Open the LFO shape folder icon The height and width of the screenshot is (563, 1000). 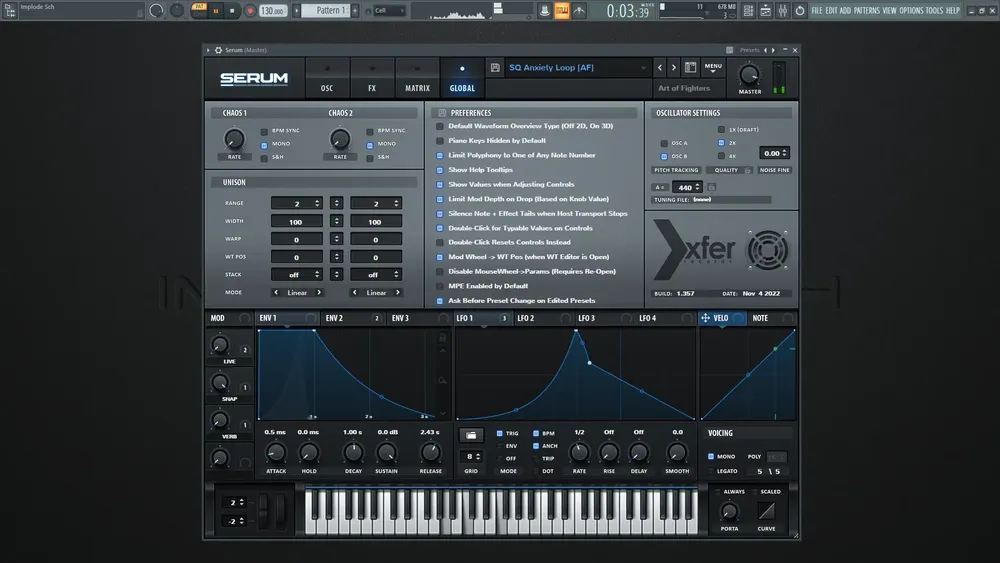(x=471, y=435)
